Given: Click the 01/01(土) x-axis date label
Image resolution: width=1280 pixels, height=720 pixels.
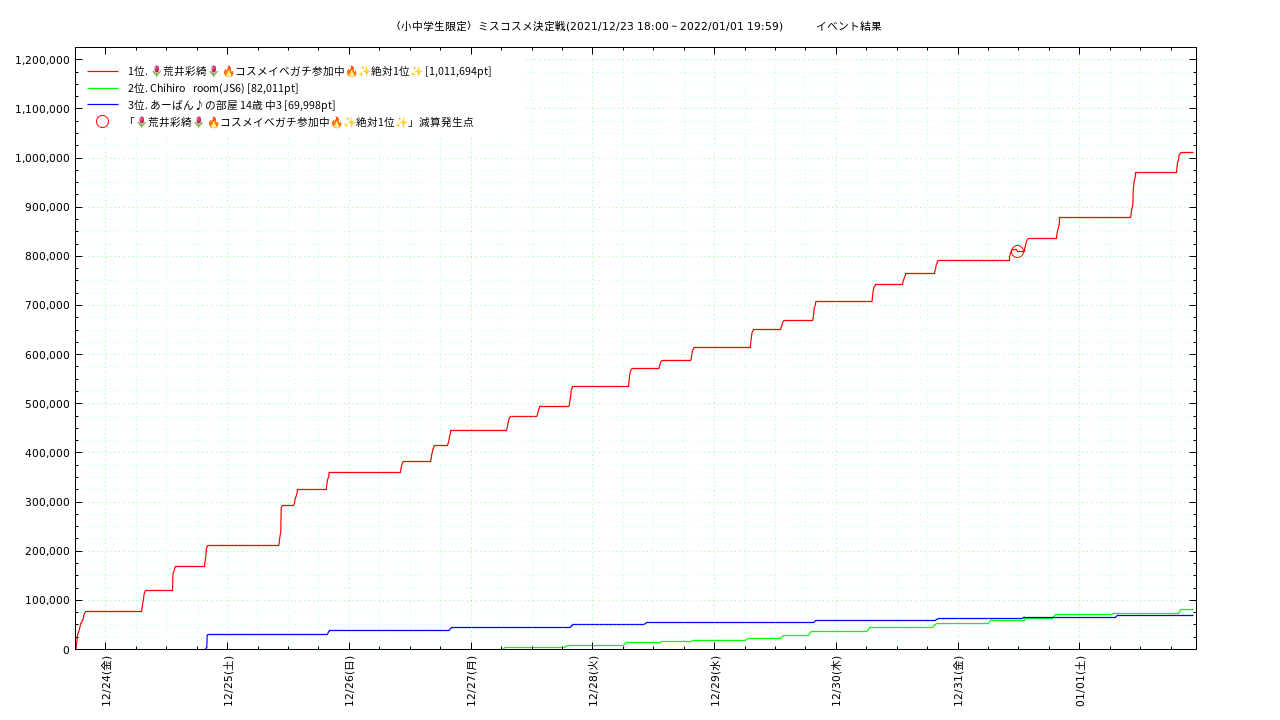Looking at the screenshot, I should (x=1080, y=681).
